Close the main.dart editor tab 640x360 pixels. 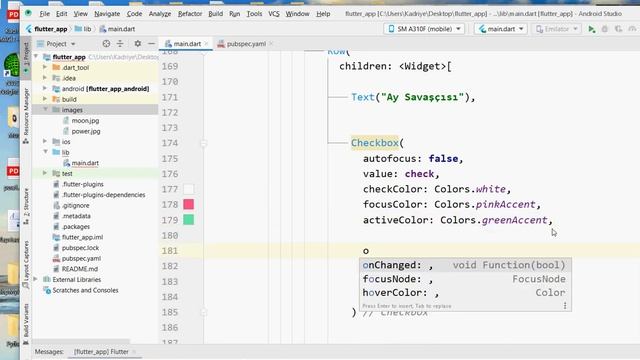[207, 44]
